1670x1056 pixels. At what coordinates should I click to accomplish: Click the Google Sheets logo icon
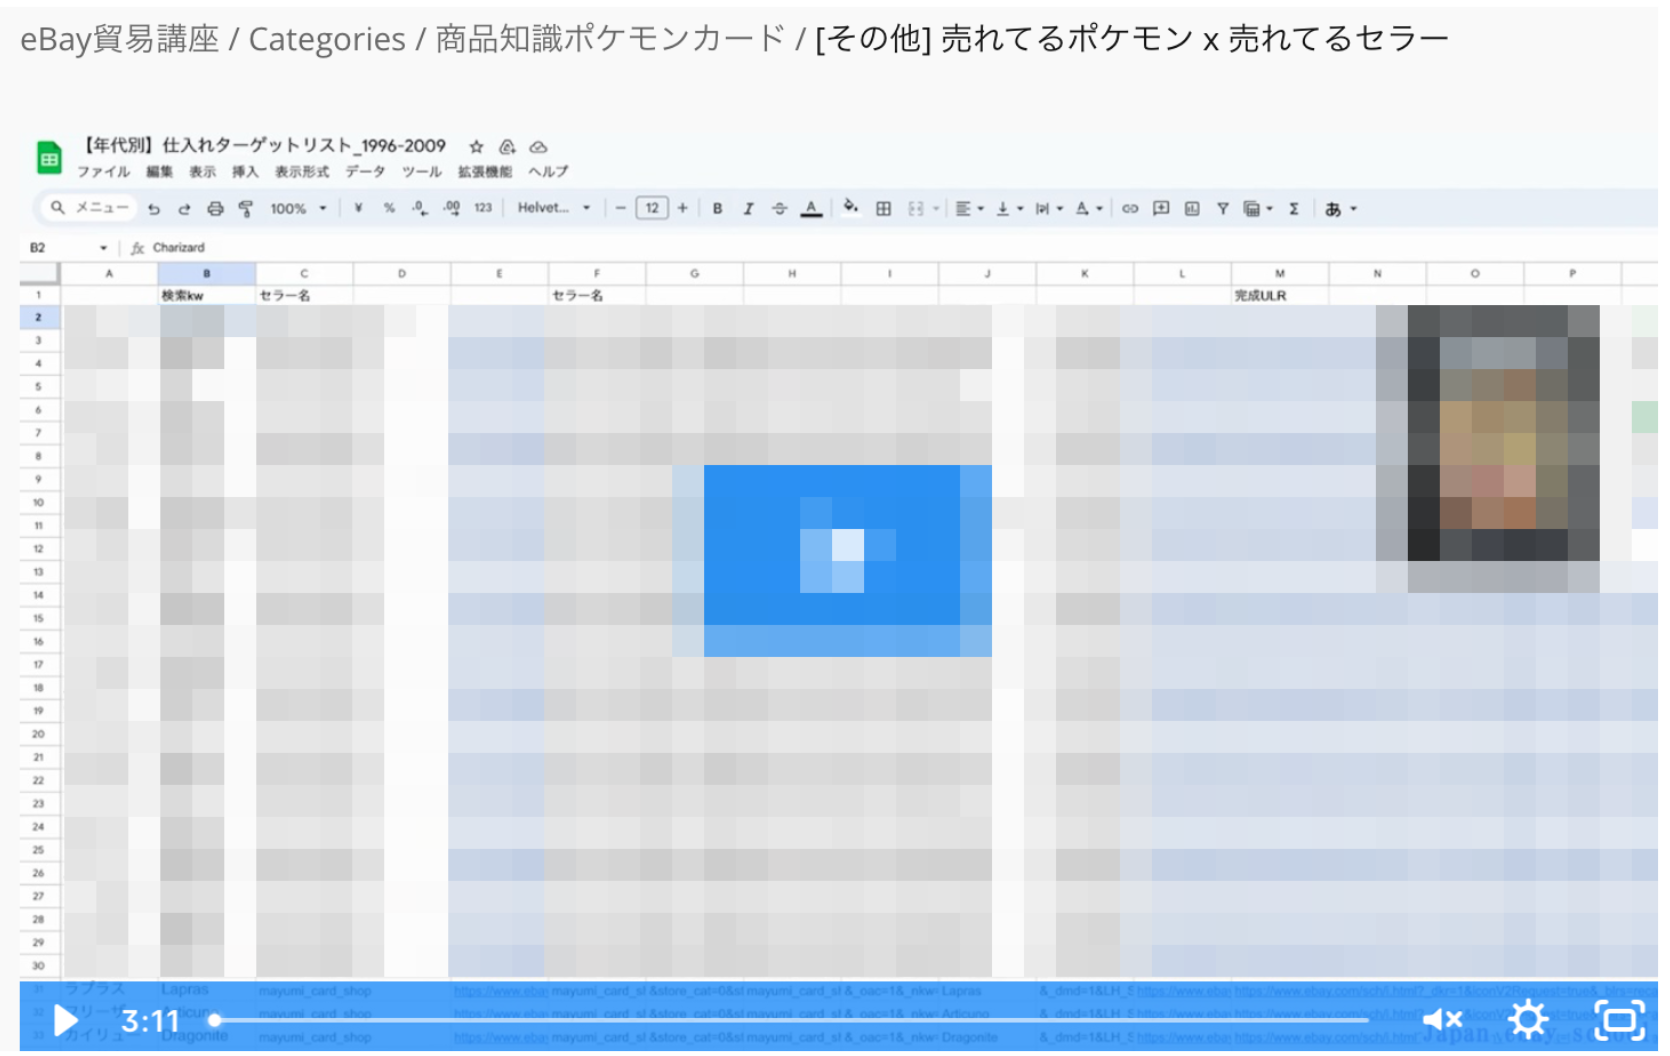49,158
